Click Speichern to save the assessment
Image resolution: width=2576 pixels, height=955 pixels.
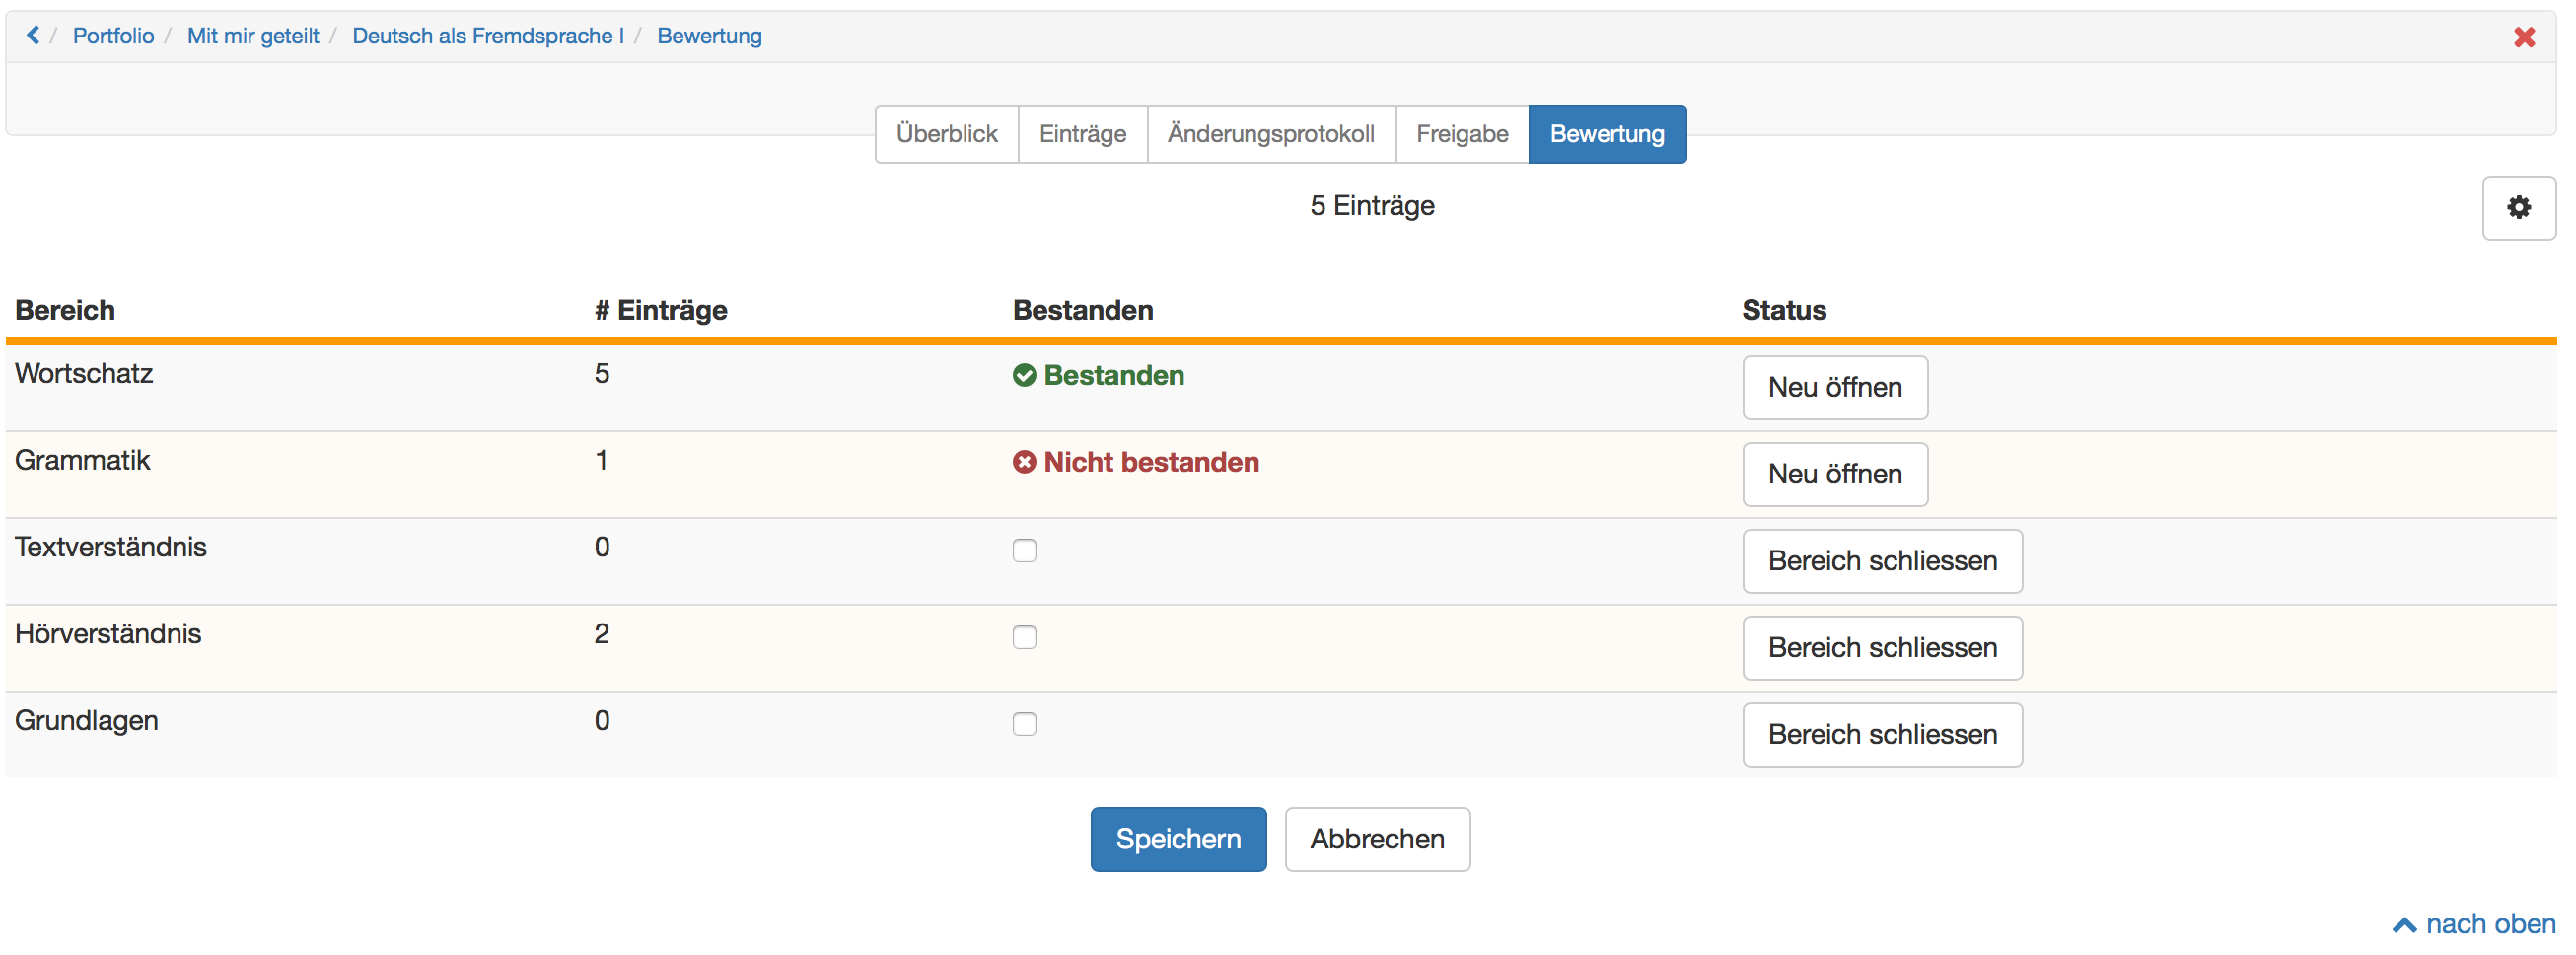pos(1178,839)
